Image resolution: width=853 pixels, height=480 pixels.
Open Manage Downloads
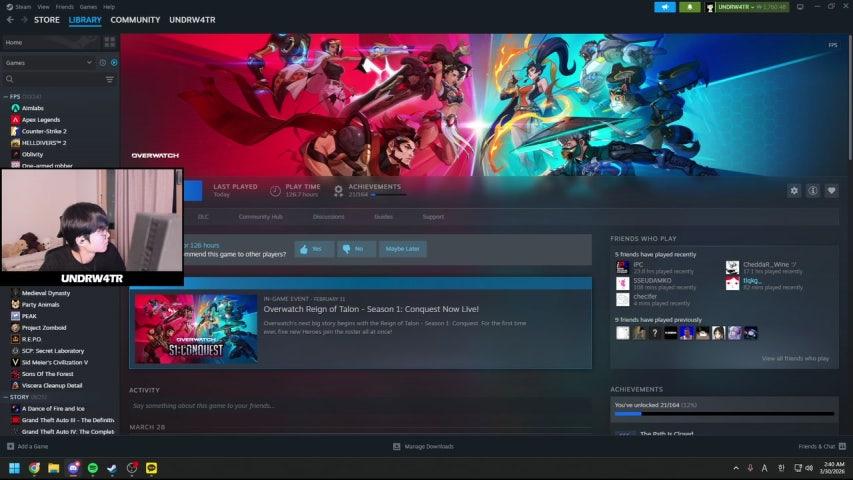pyautogui.click(x=423, y=446)
